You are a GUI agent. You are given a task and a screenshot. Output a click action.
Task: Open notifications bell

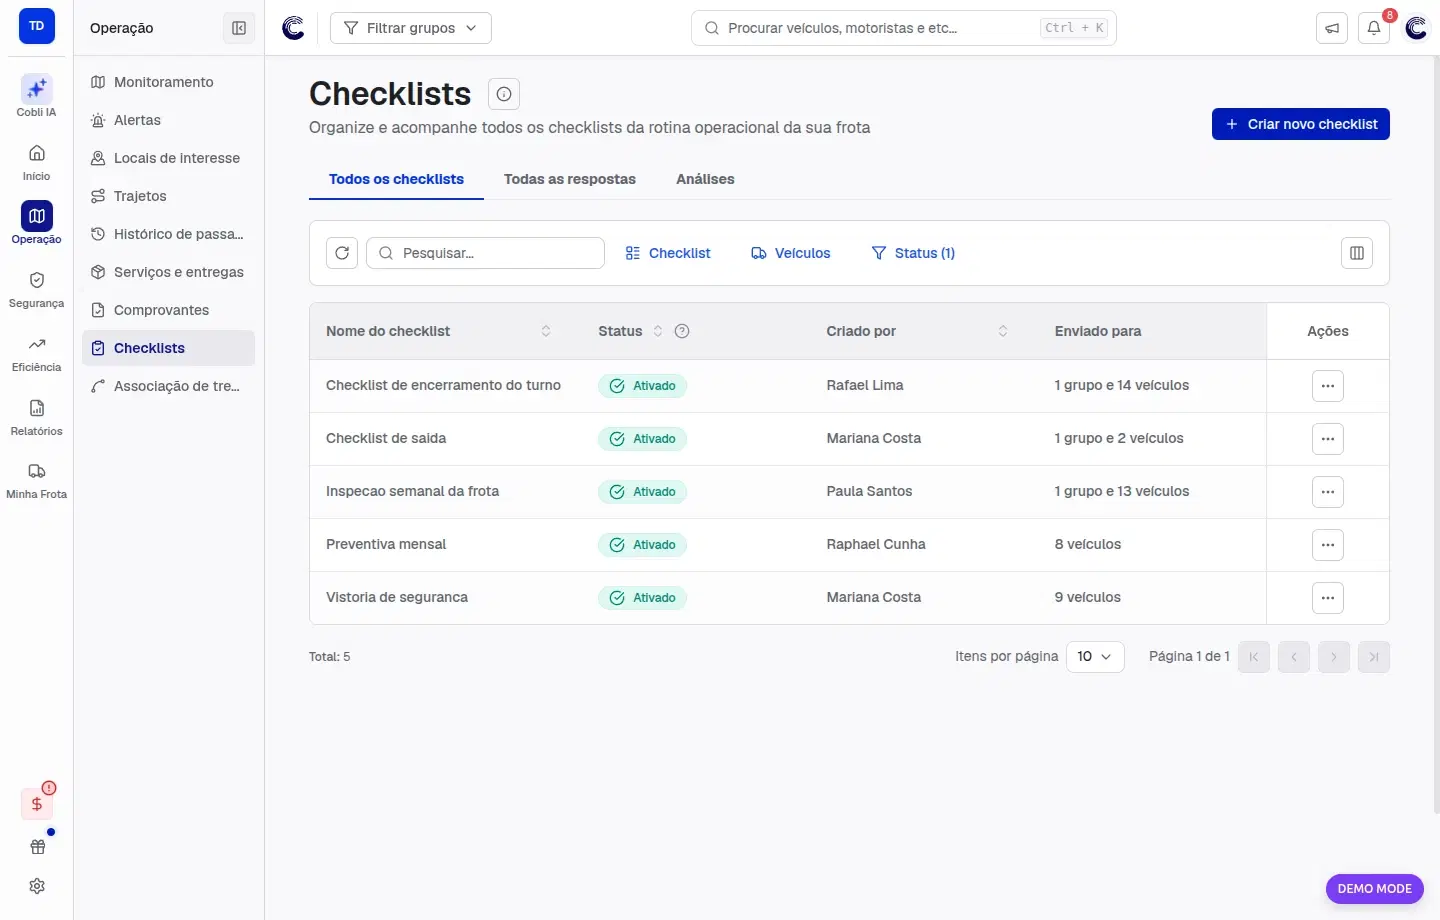pyautogui.click(x=1374, y=28)
